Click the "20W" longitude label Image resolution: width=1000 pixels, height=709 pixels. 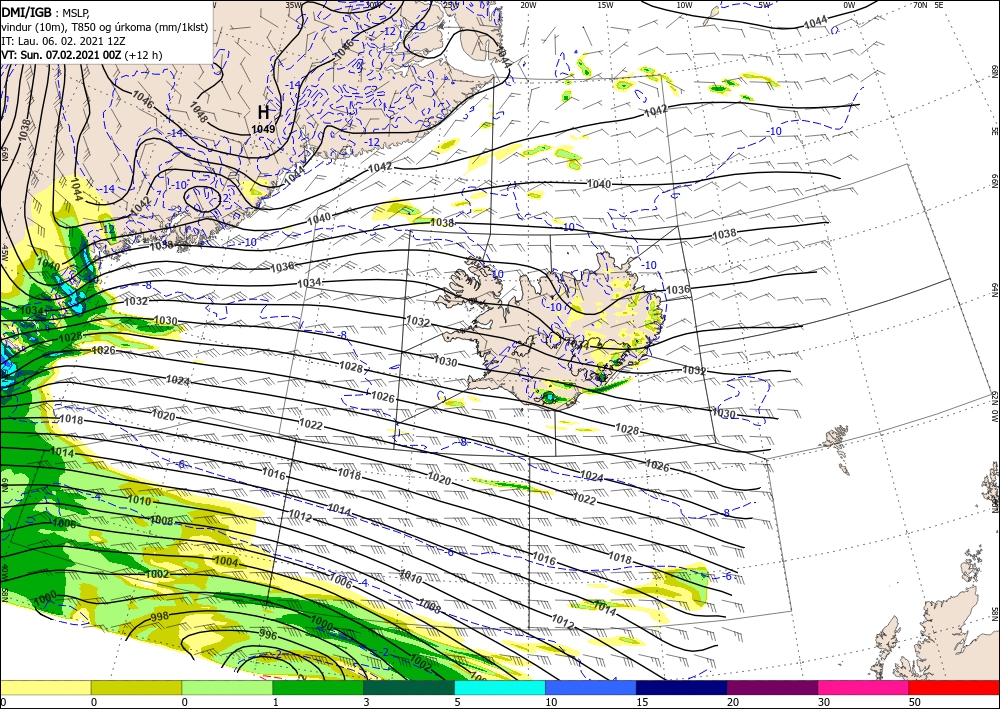pos(528,5)
